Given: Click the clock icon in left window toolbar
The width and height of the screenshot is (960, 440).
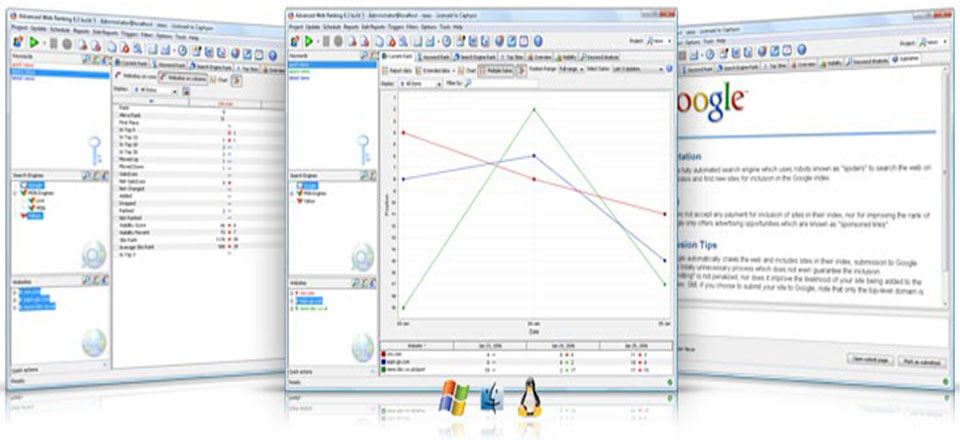Looking at the screenshot, I should pos(181,50).
